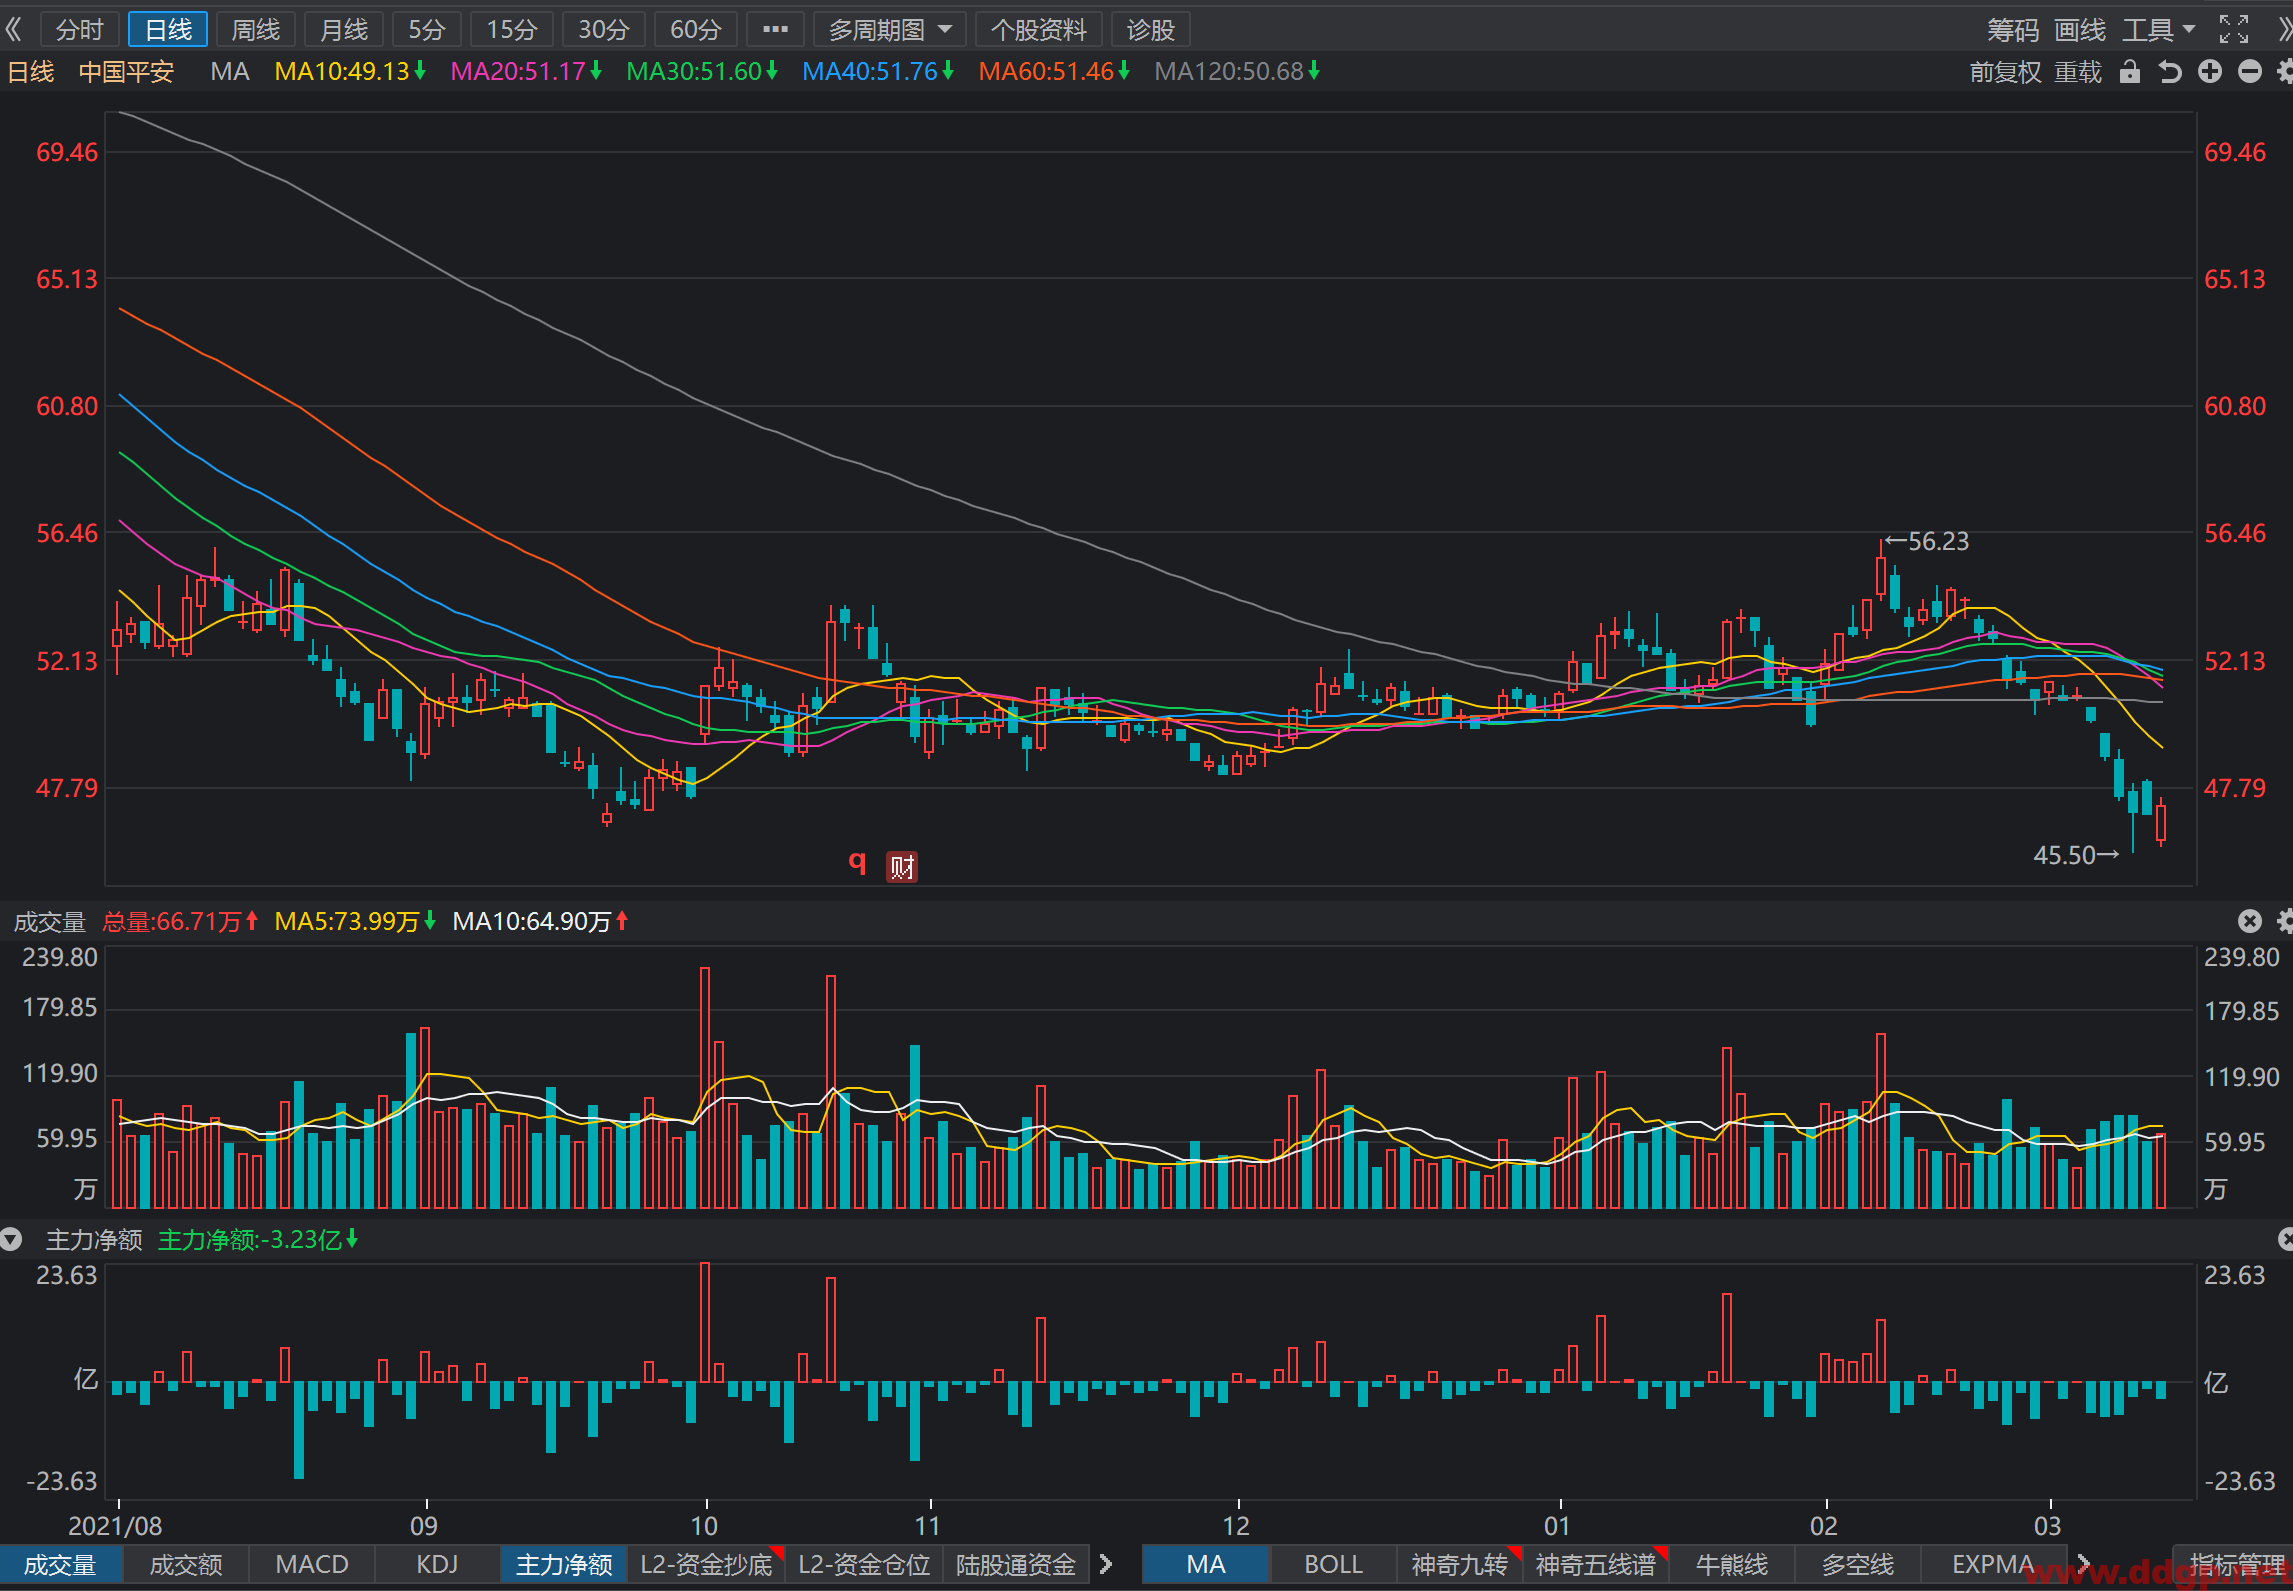Open the volume panel settings gear

2284,921
